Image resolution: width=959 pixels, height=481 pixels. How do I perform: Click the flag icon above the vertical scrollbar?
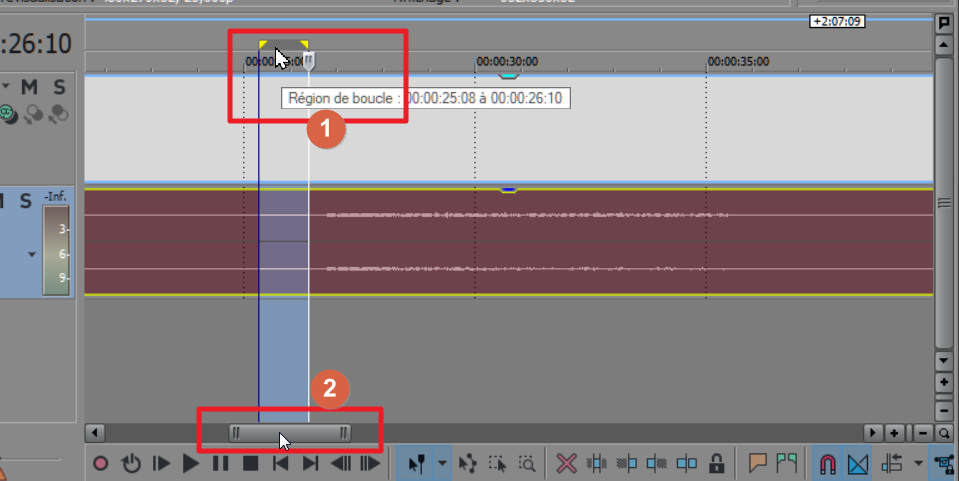click(x=944, y=23)
